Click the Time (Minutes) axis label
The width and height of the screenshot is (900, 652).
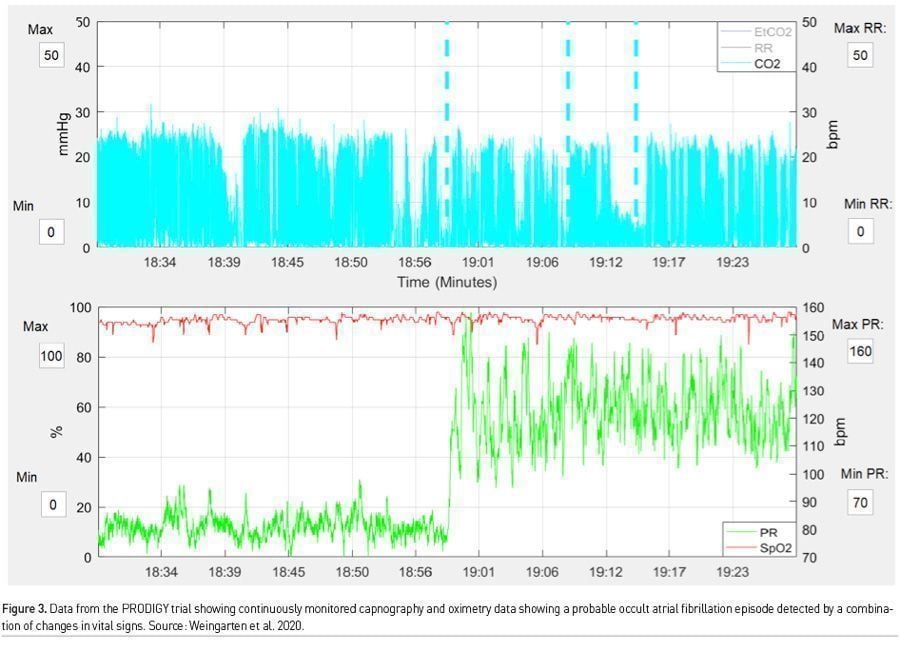click(x=447, y=282)
